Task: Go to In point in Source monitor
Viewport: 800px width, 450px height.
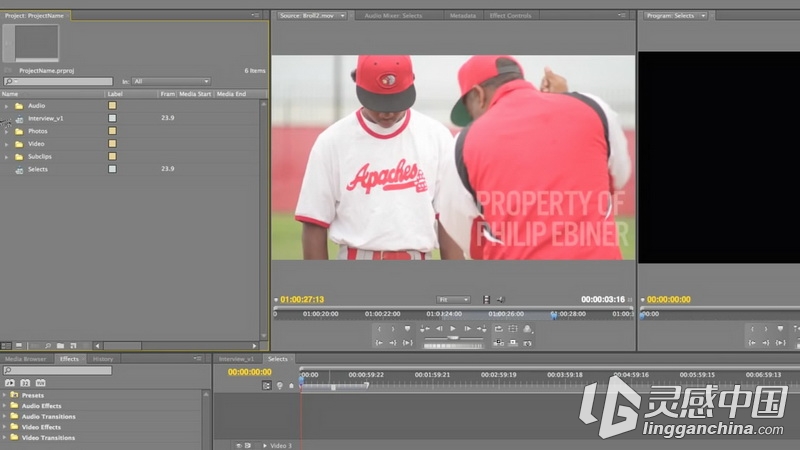Action: pos(379,343)
